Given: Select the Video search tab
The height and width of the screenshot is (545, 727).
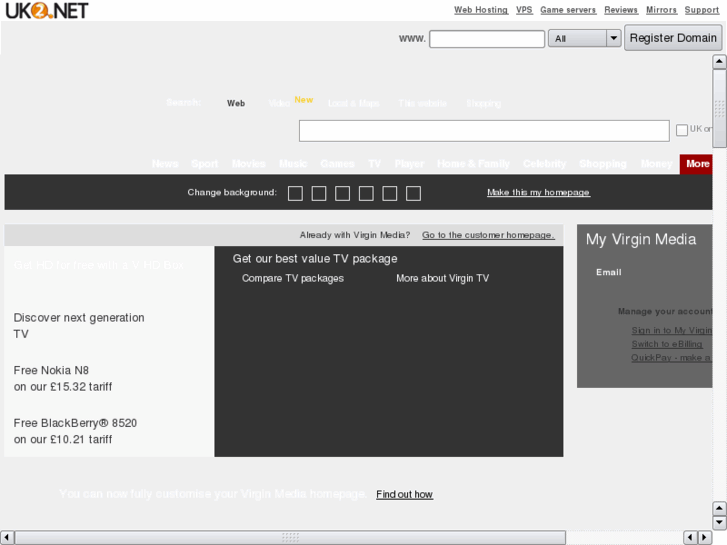Looking at the screenshot, I should coord(279,103).
